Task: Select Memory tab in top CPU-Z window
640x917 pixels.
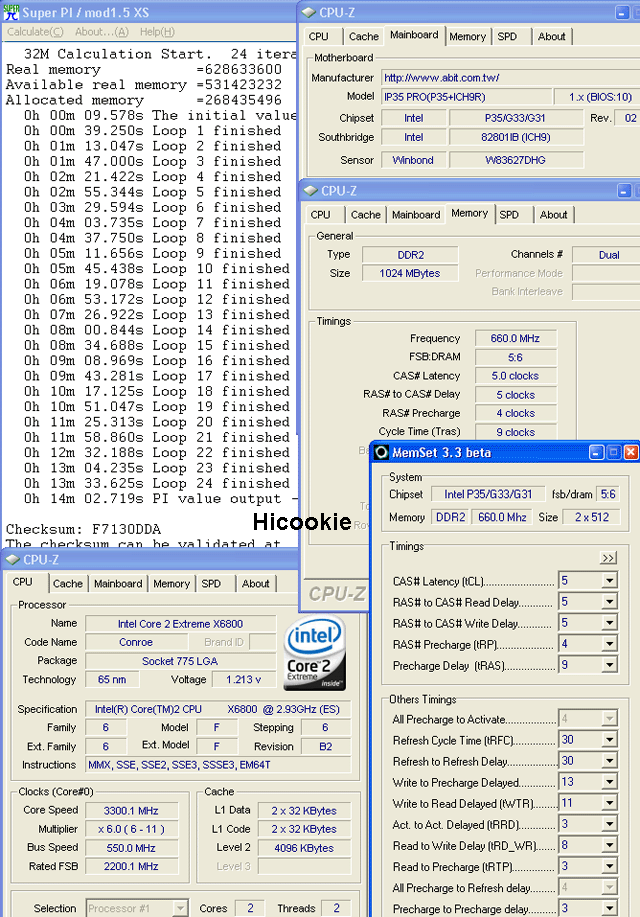Action: [467, 36]
